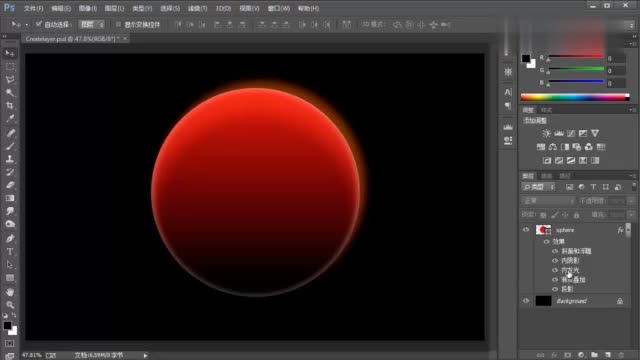The image size is (640, 360).
Task: Toggle the 显示变换控件 checkbox
Action: tap(118, 24)
